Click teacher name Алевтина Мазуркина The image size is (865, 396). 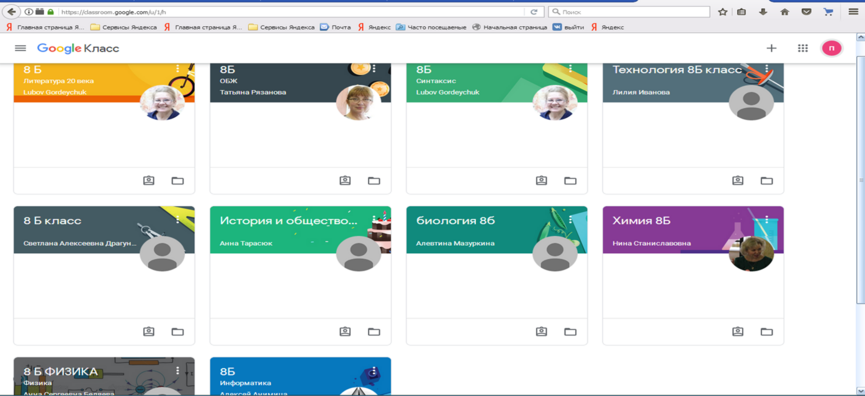455,243
